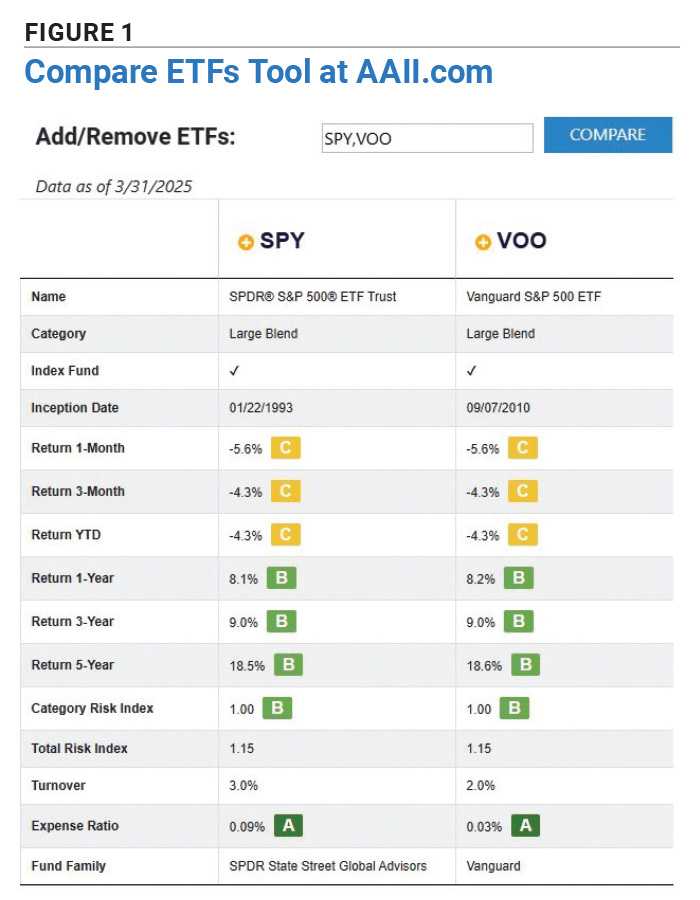
Task: Click the orange plus icon beside SPY
Action: [245, 240]
